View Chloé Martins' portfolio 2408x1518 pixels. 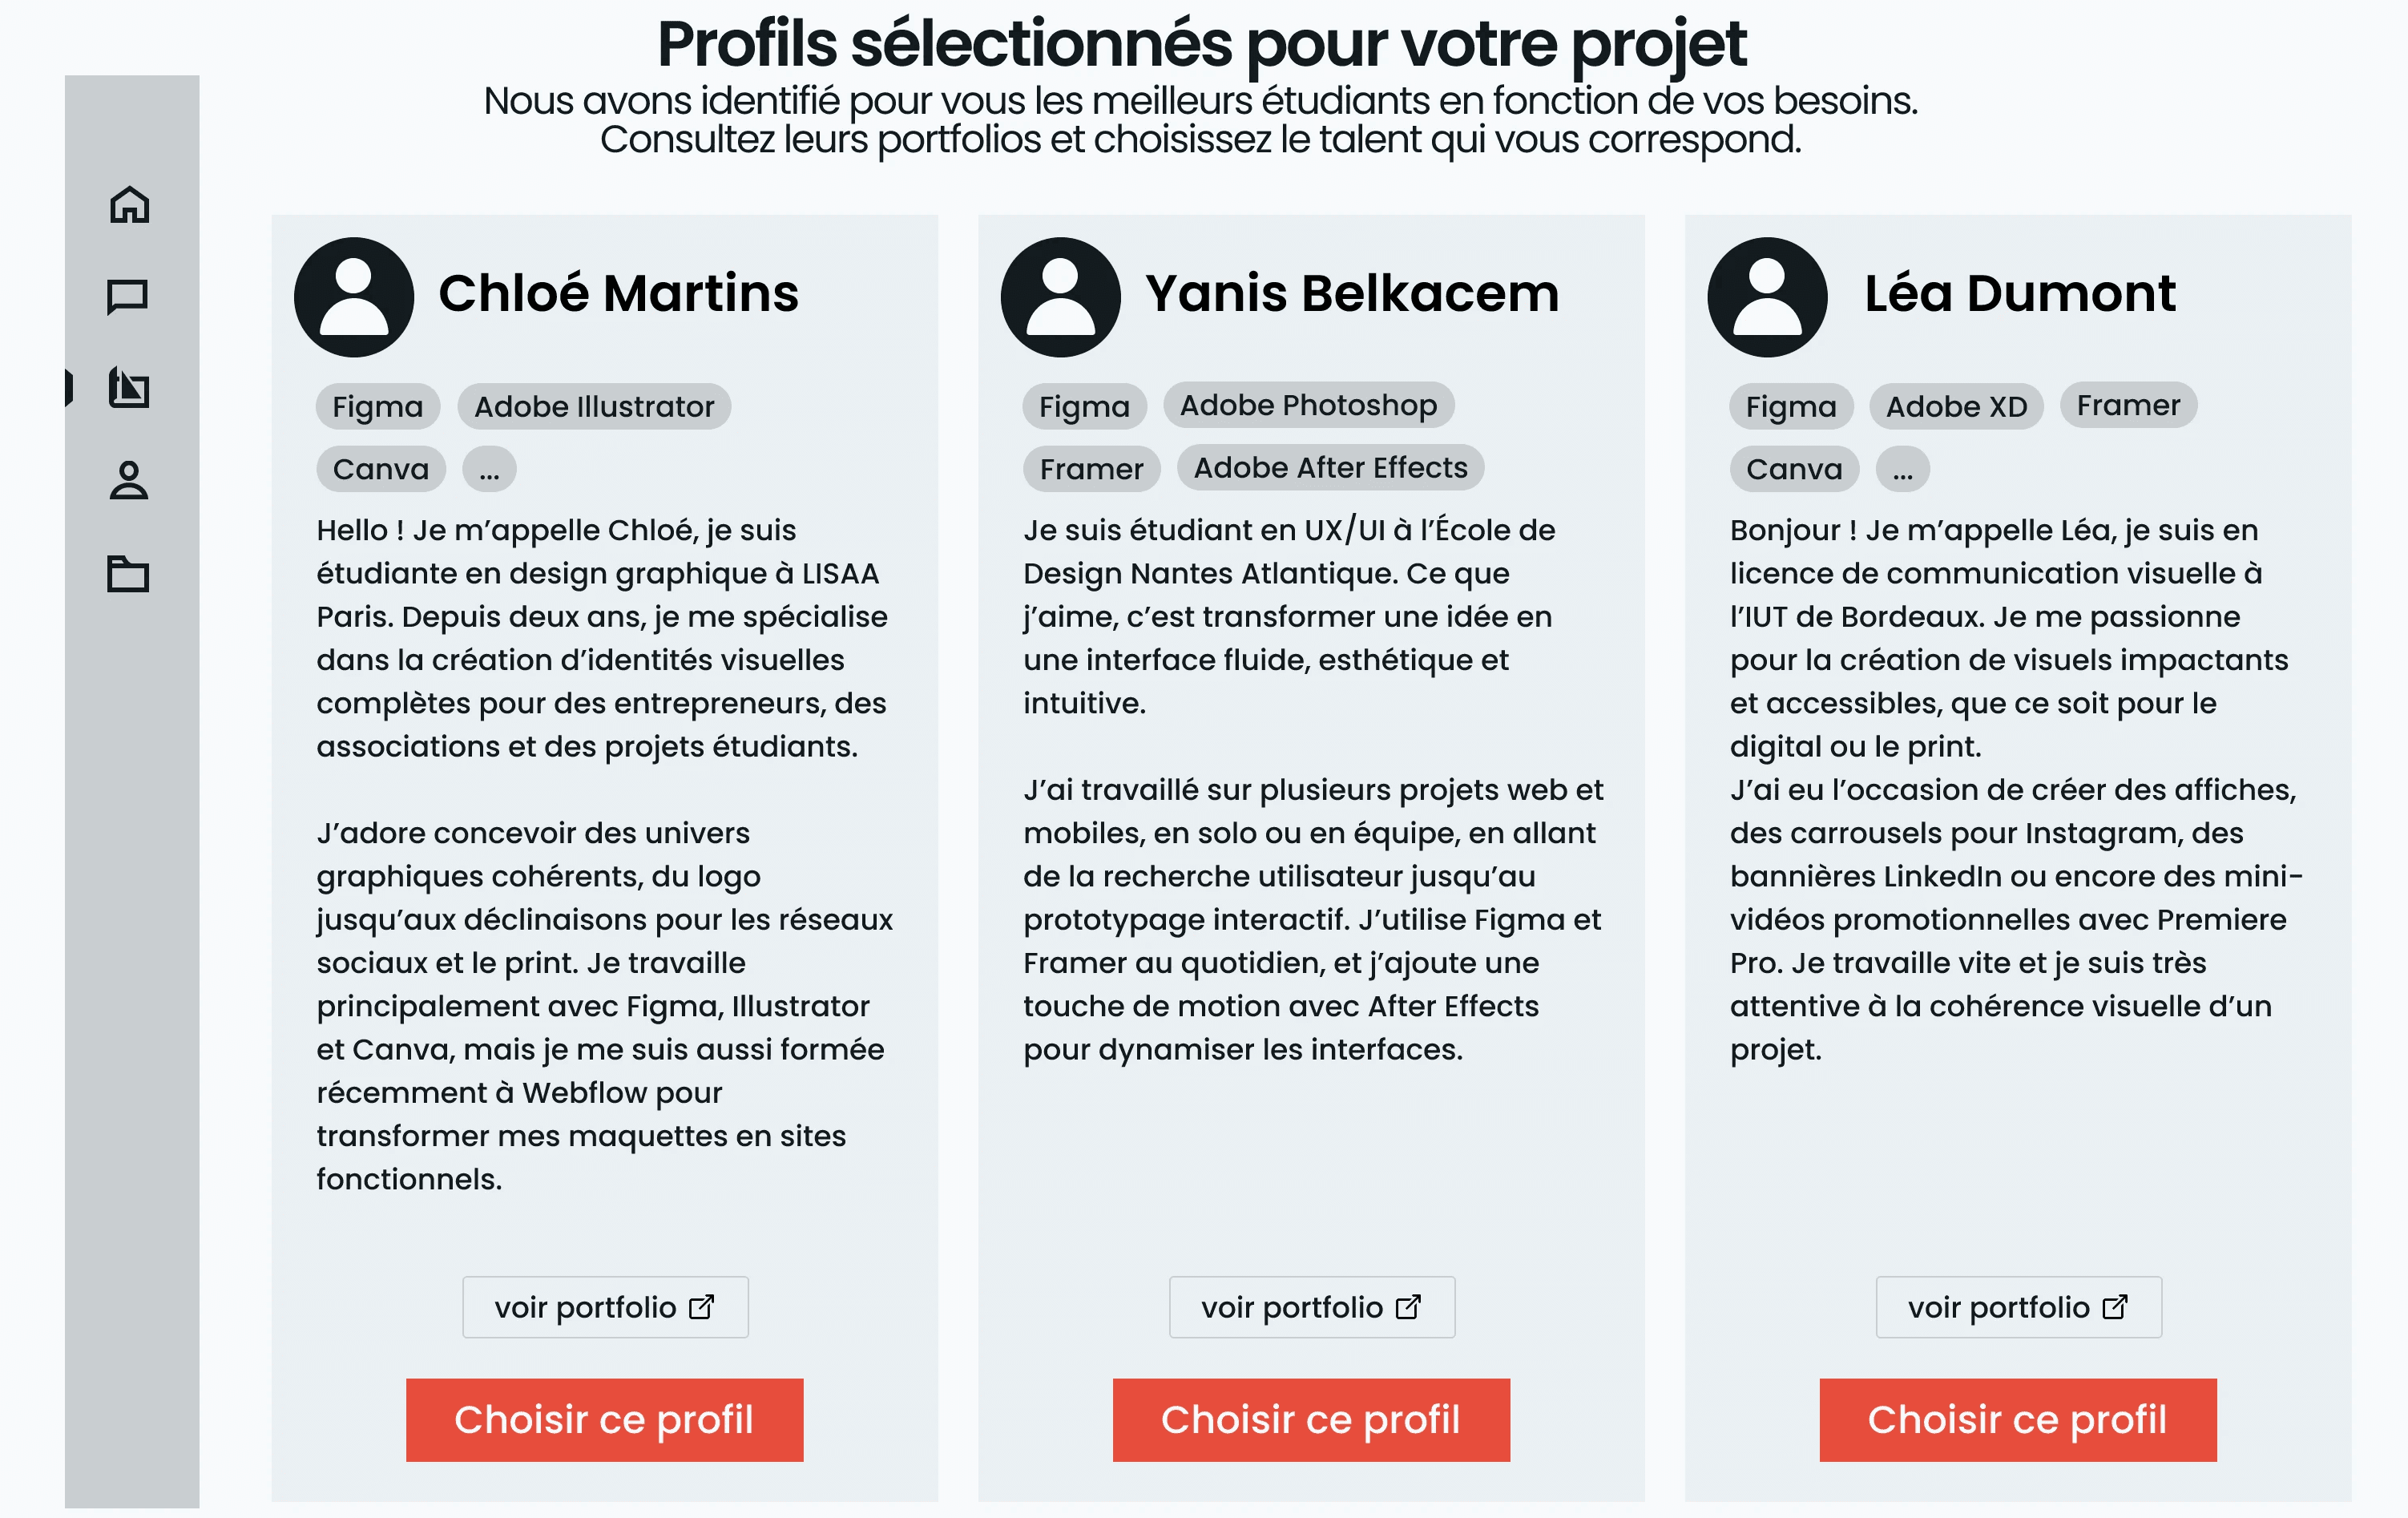coord(605,1307)
